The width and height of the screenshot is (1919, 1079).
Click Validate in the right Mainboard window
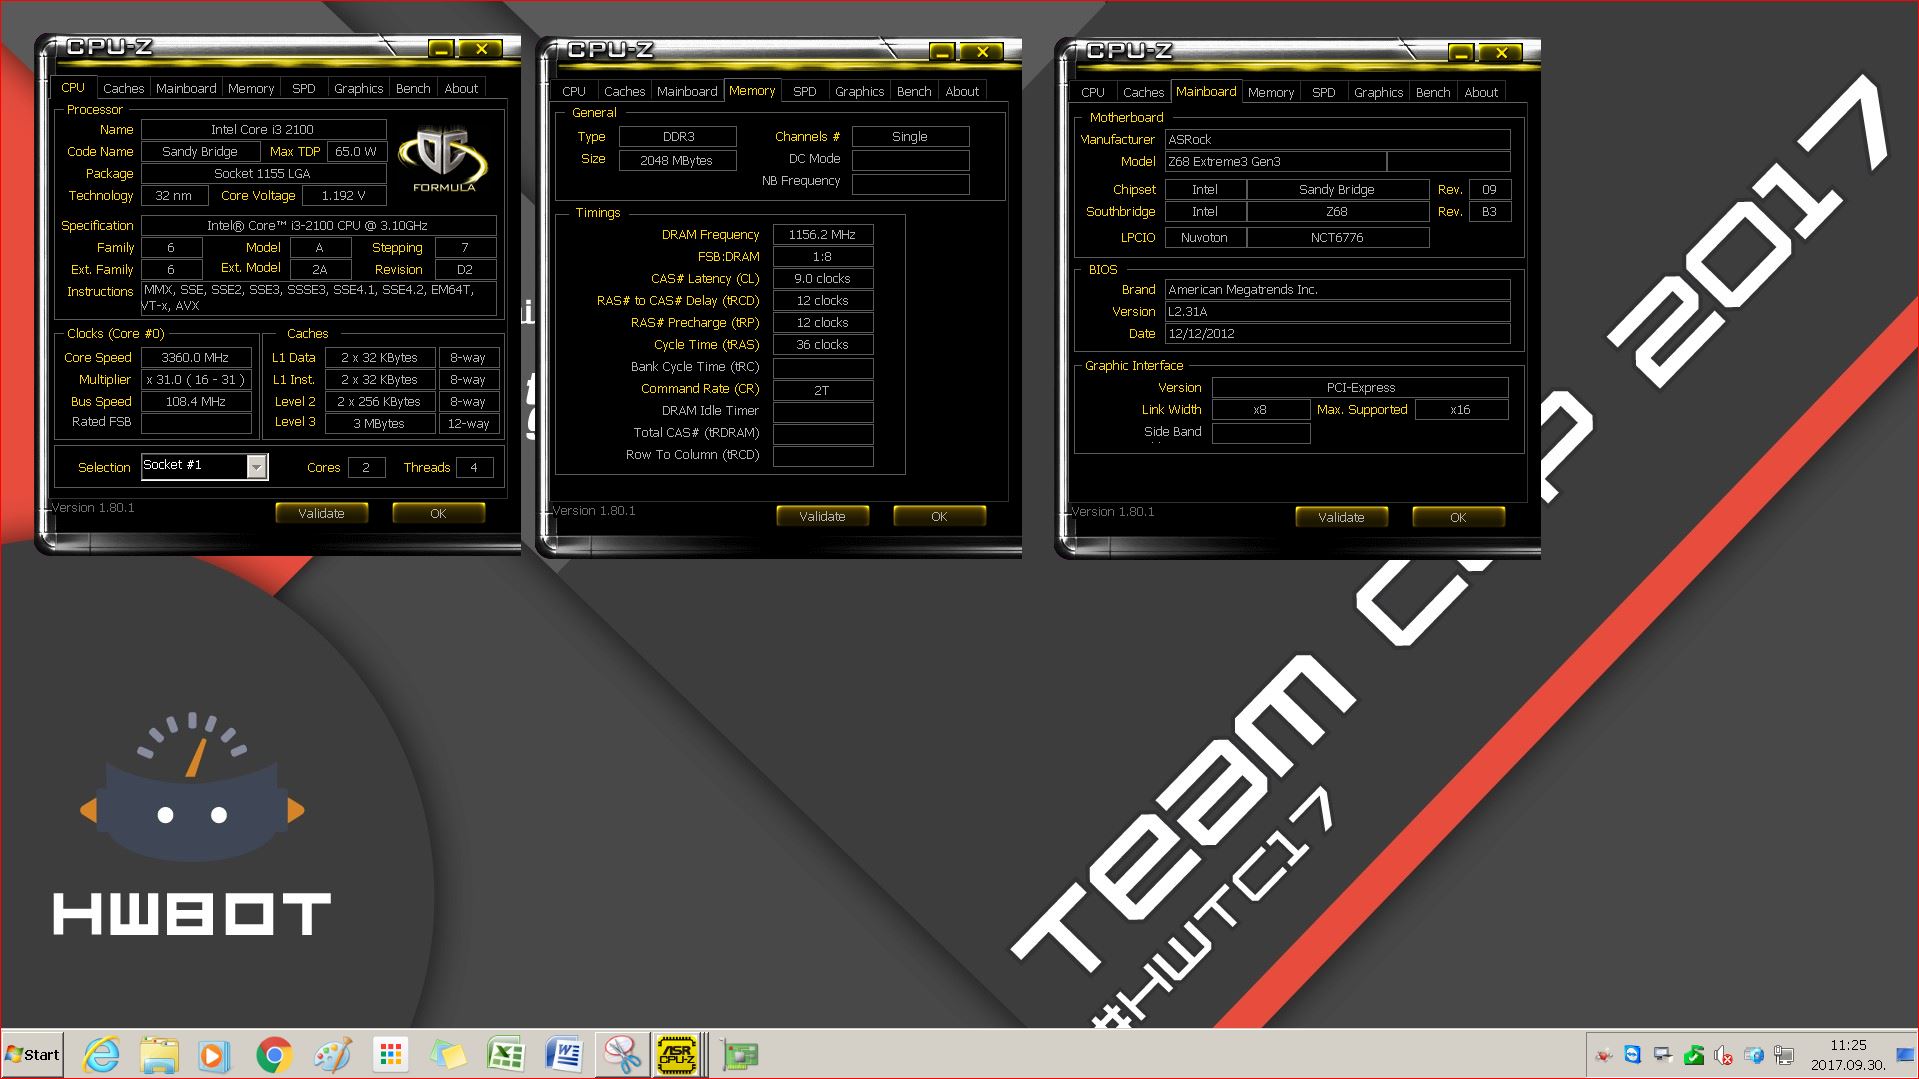click(x=1342, y=517)
